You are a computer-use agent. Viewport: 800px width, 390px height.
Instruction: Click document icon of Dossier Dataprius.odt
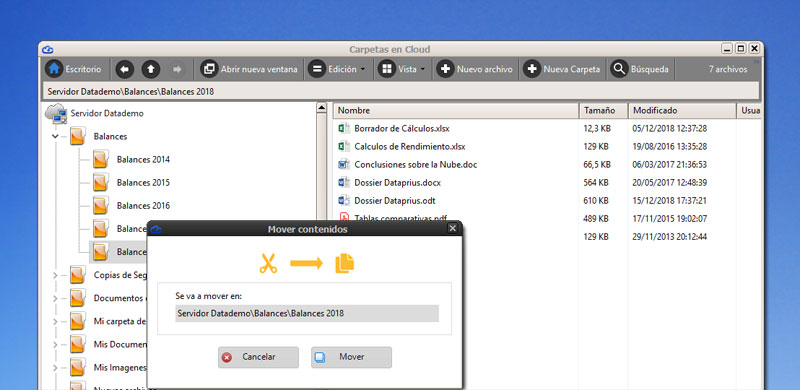coord(344,200)
